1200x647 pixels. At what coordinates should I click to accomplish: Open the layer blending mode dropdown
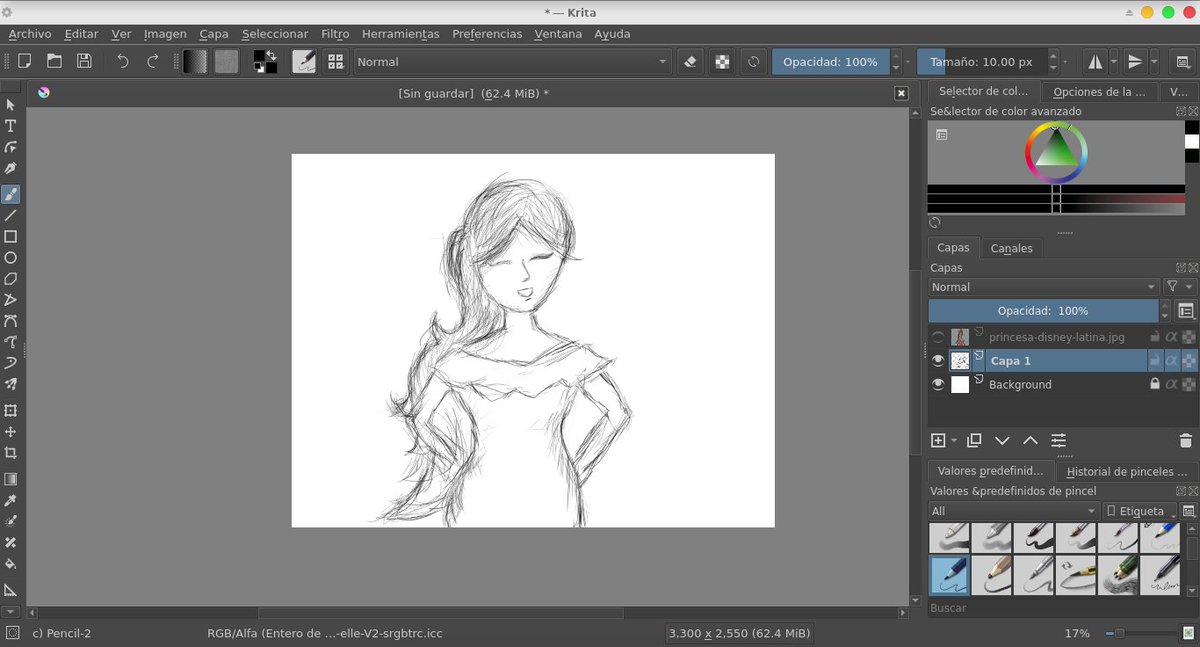click(x=1043, y=287)
